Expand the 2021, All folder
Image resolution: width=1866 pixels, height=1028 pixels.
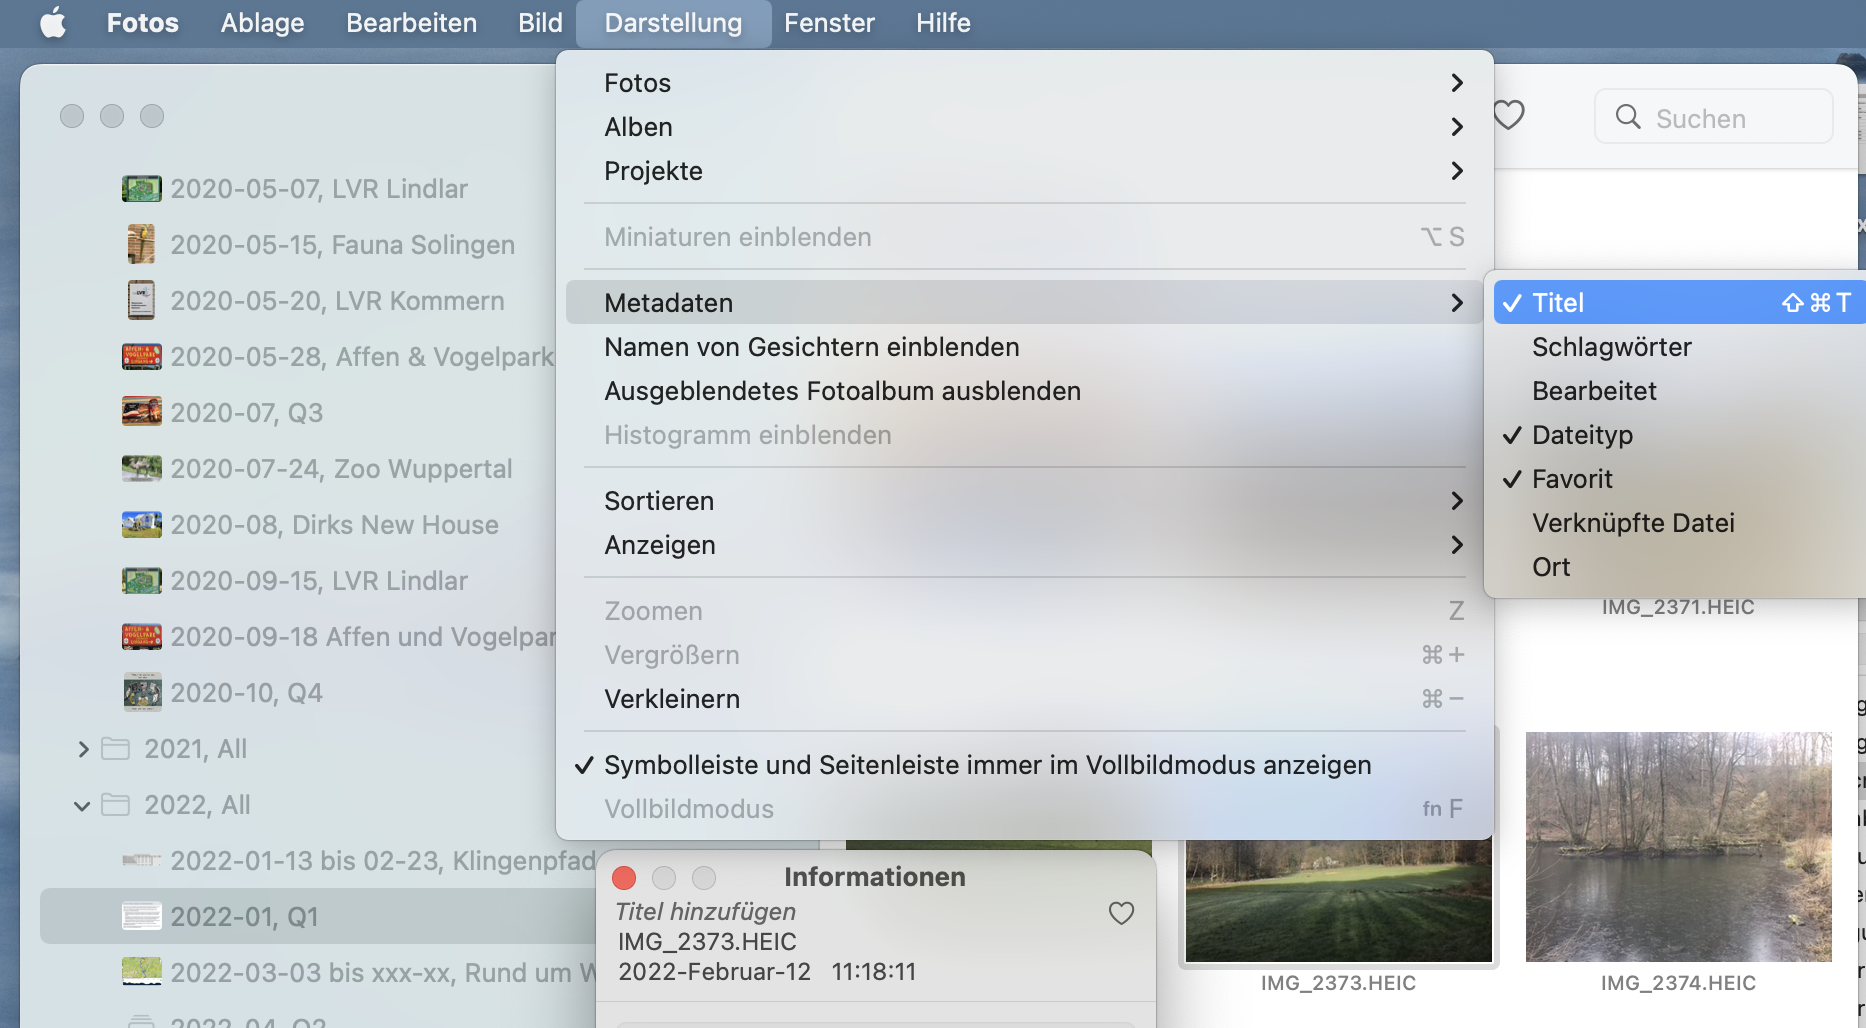pos(83,749)
